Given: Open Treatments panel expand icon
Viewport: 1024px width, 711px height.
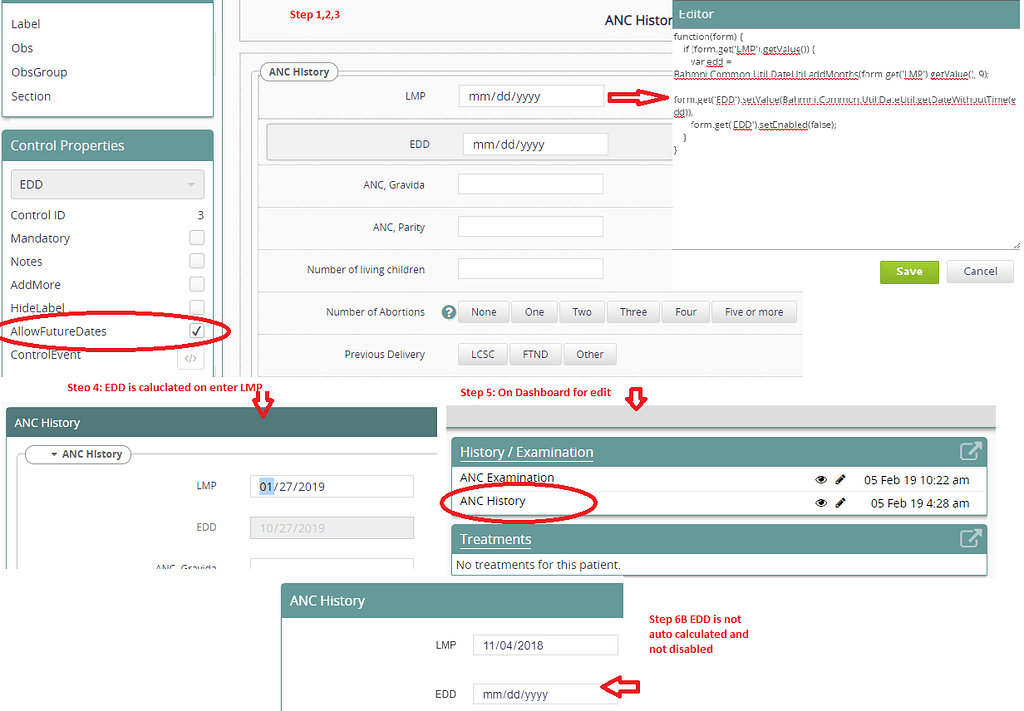Looking at the screenshot, I should 970,538.
